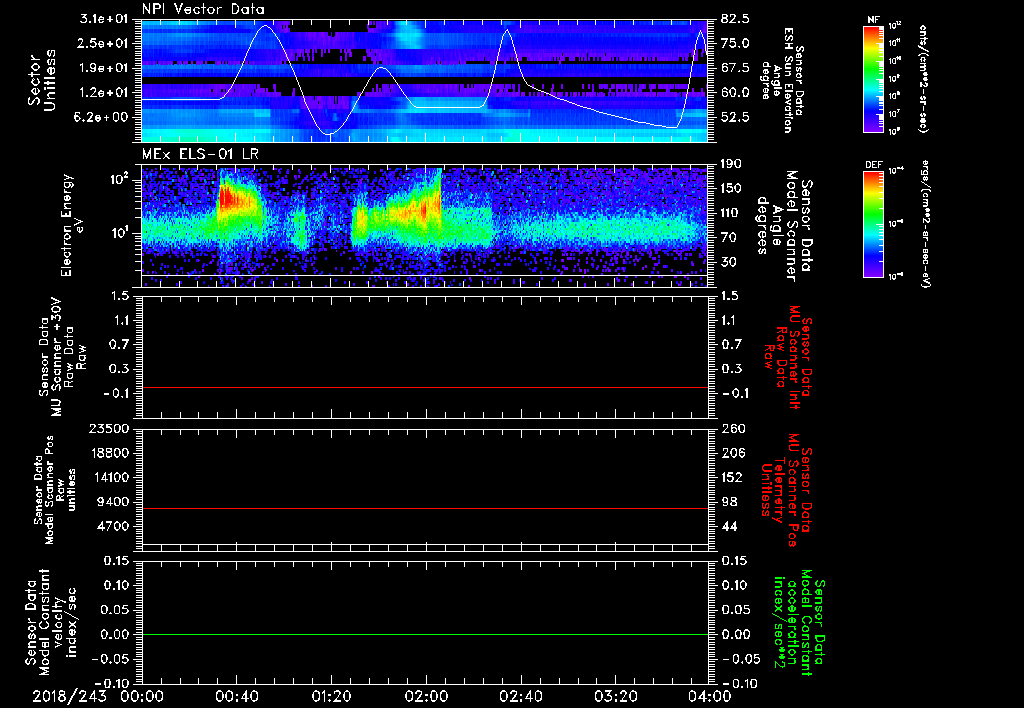Click the 14100 scanner position tick
Image resolution: width=1024 pixels, height=708 pixels.
click(x=110, y=477)
